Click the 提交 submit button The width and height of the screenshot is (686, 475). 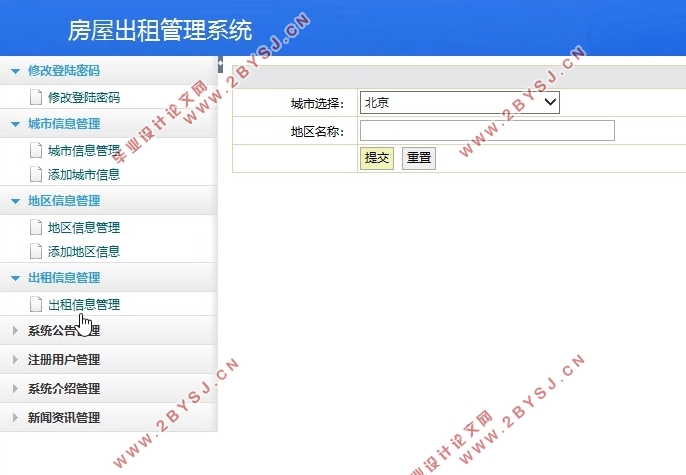377,158
